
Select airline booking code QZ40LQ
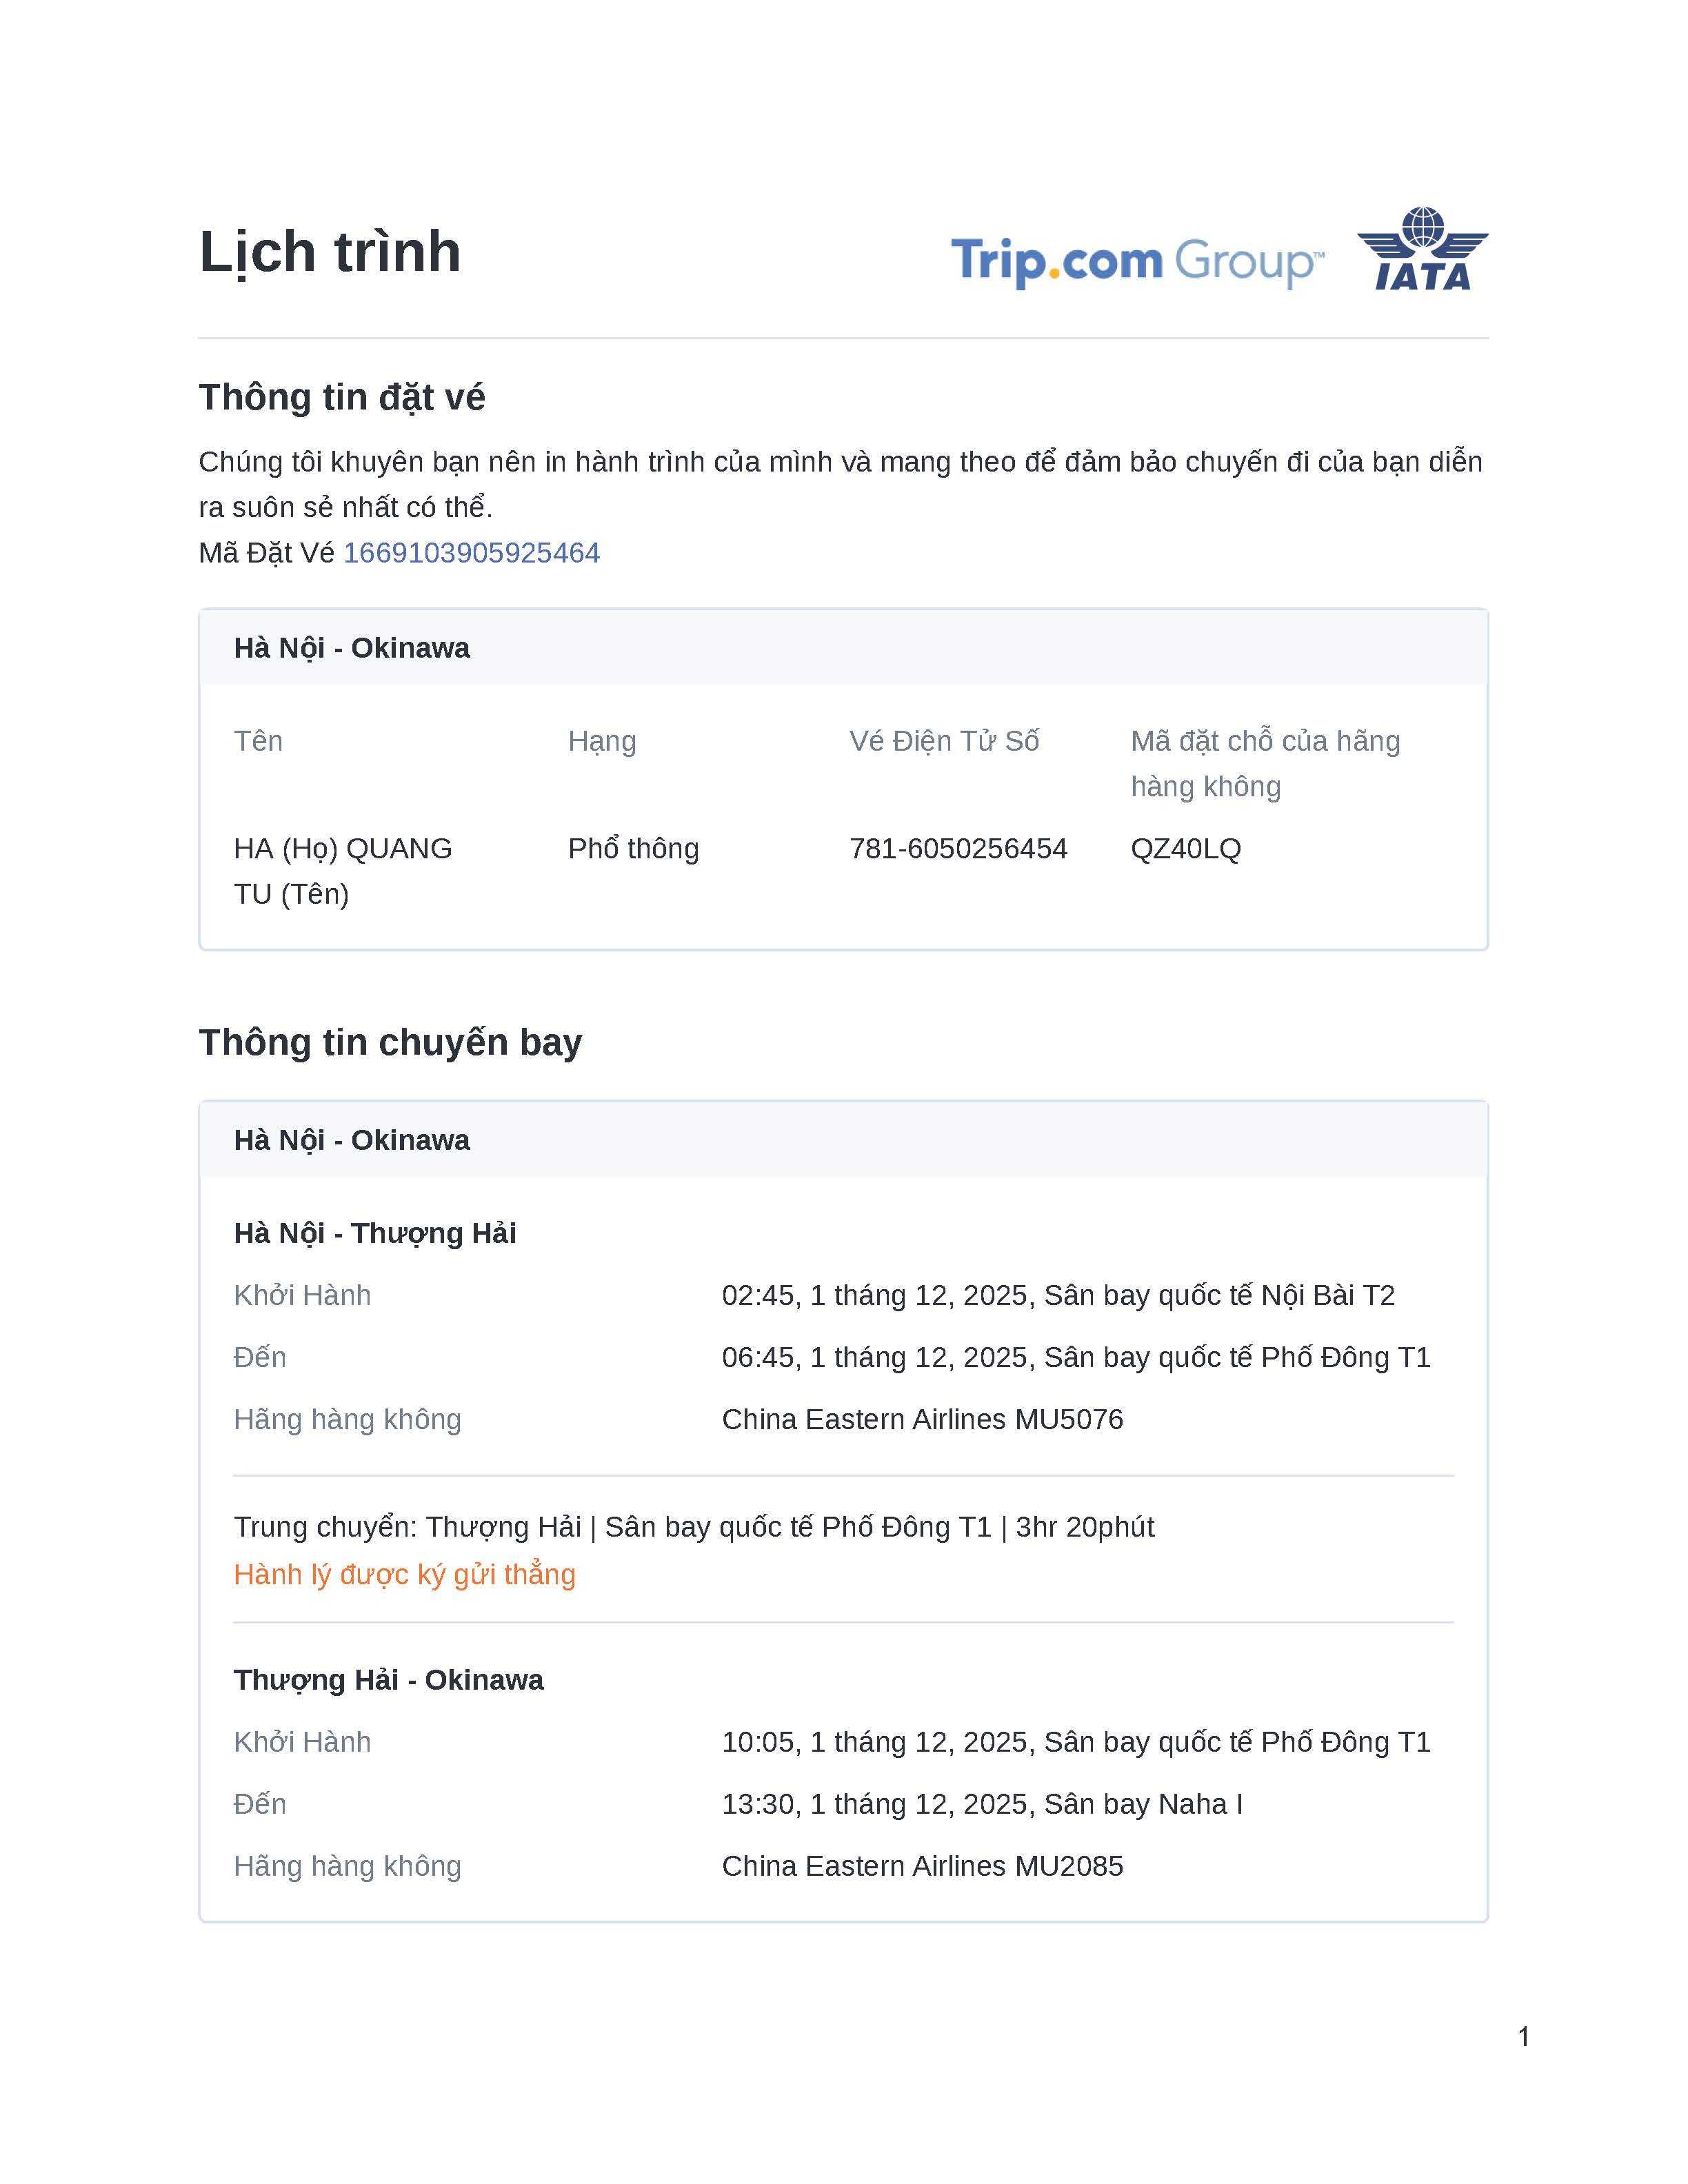point(1185,849)
